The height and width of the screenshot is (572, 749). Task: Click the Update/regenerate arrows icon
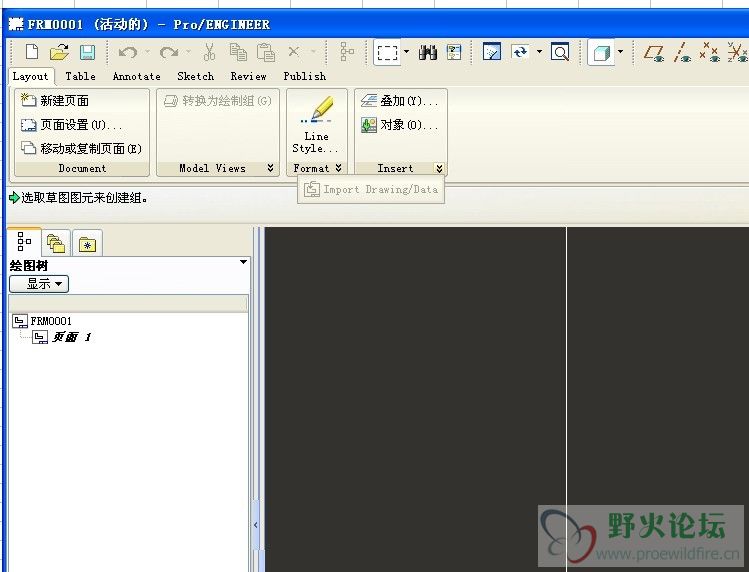(520, 52)
